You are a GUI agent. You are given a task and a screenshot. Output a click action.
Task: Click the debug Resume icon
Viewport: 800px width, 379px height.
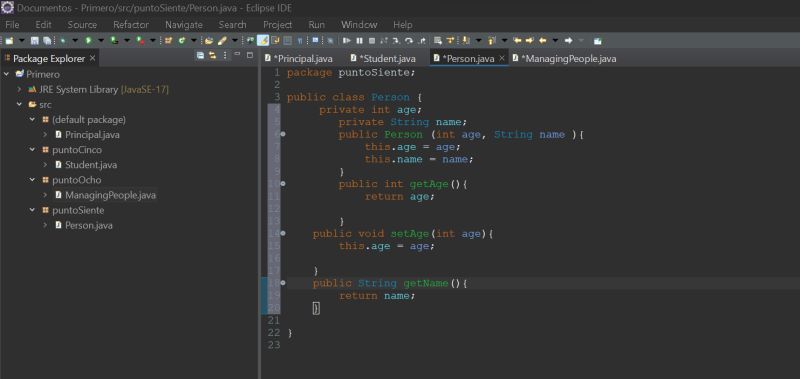point(346,40)
